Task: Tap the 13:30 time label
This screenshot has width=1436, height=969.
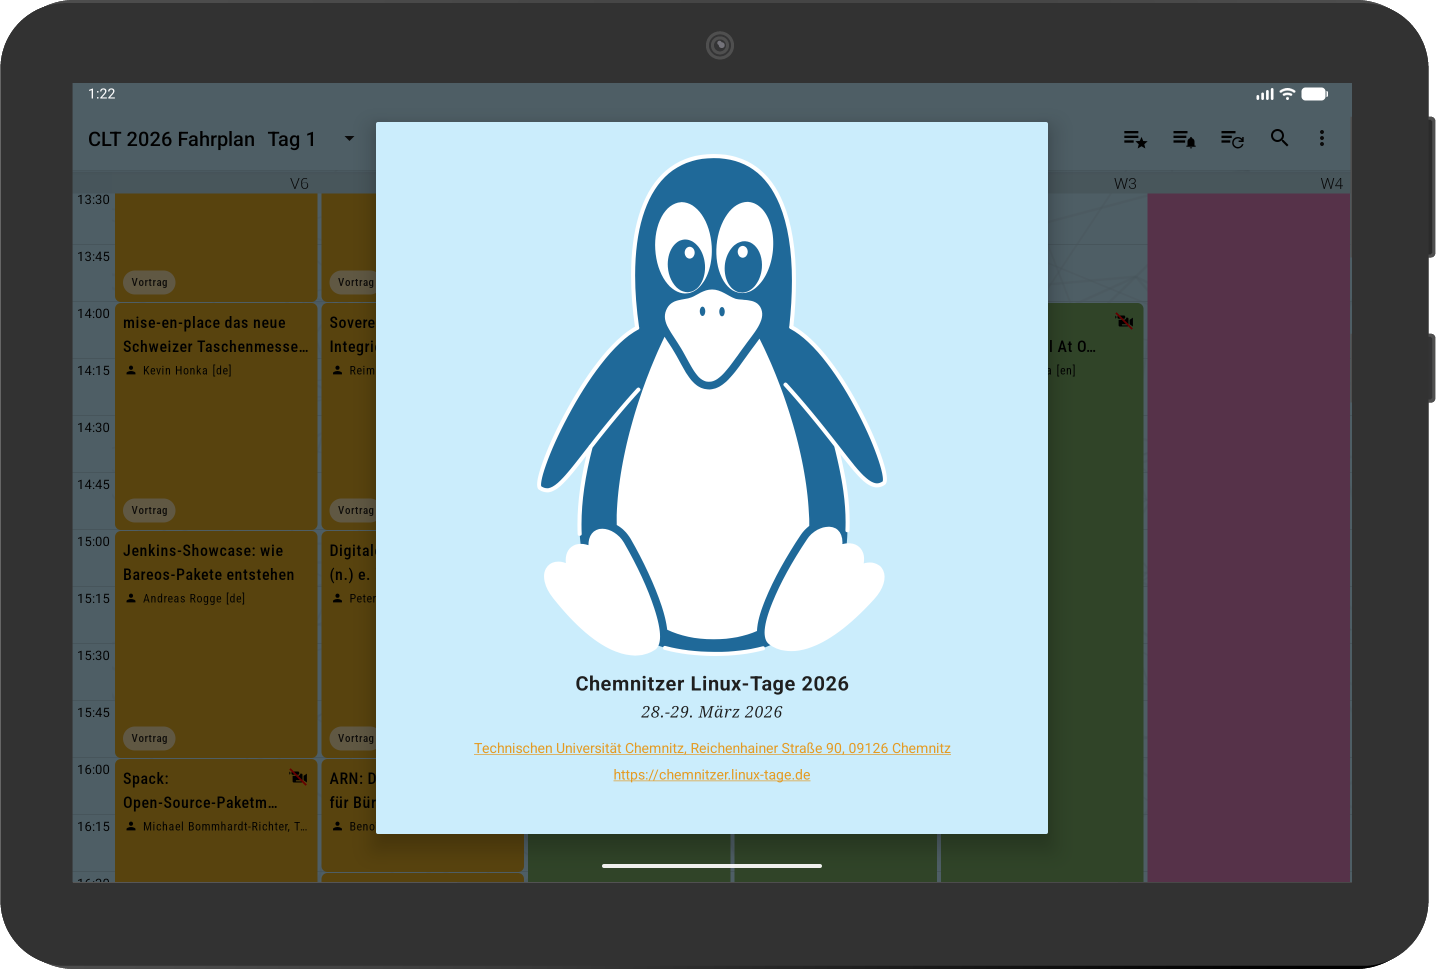Action: point(94,200)
